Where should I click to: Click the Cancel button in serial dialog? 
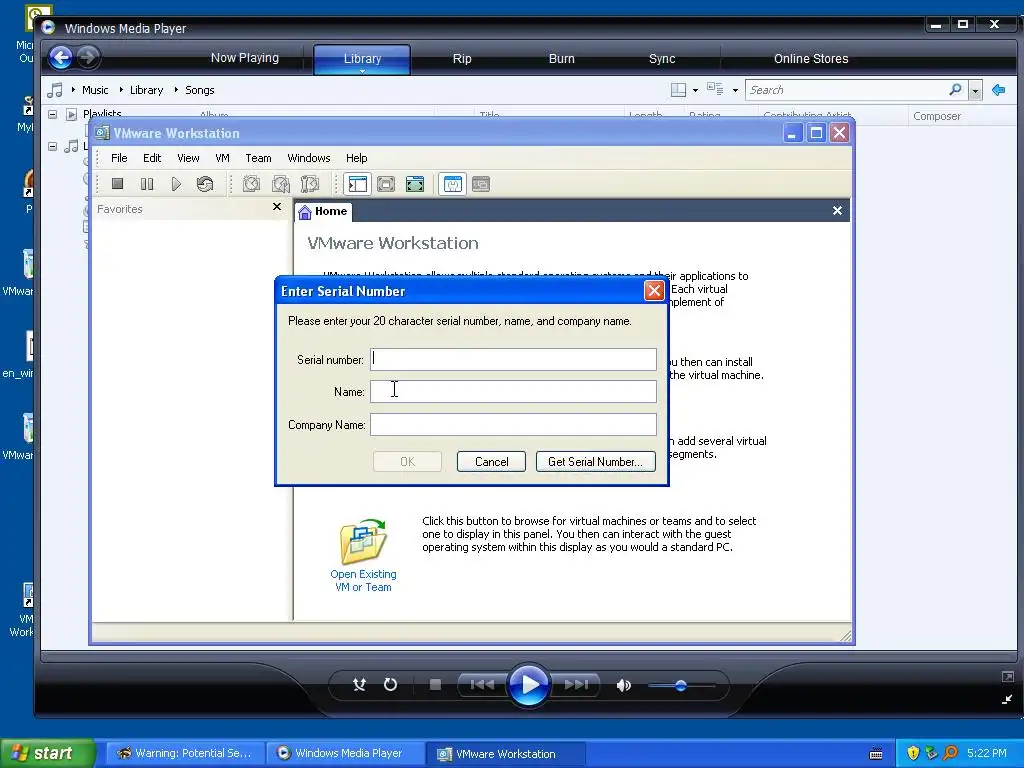[491, 462]
